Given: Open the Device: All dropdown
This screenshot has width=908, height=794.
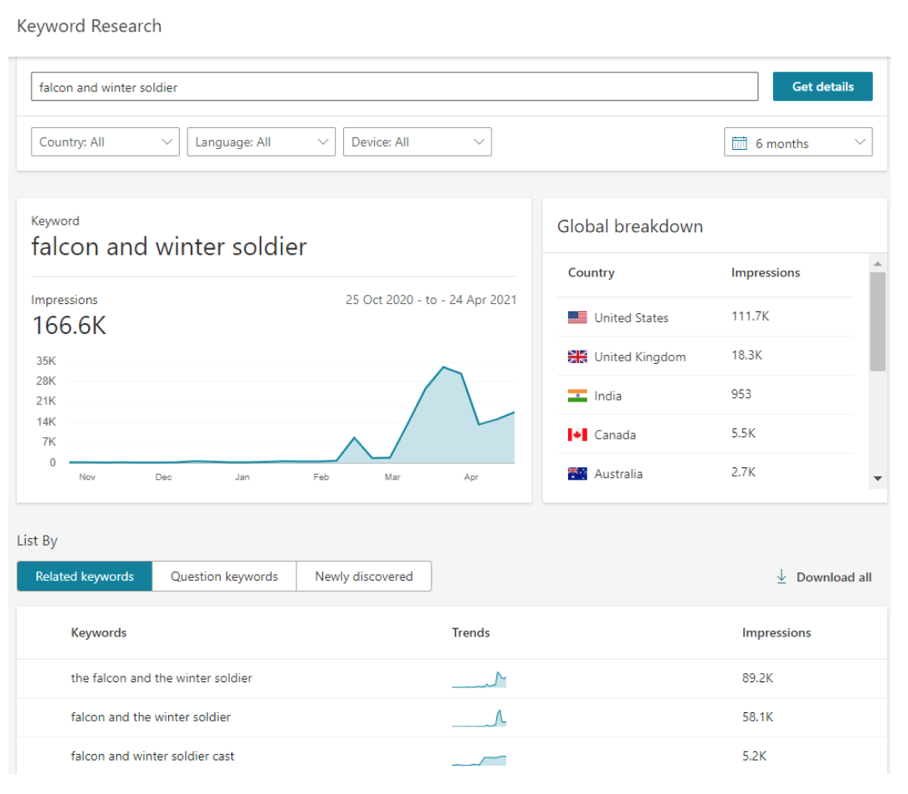Looking at the screenshot, I should (417, 142).
